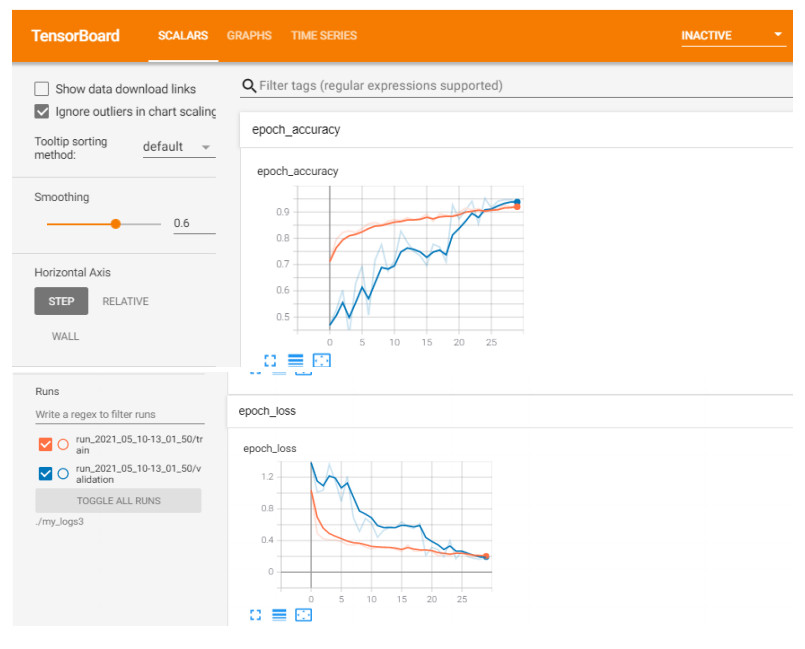The image size is (805, 649).
Task: Fit epoch_accuracy chart domain to data
Action: pyautogui.click(x=321, y=360)
